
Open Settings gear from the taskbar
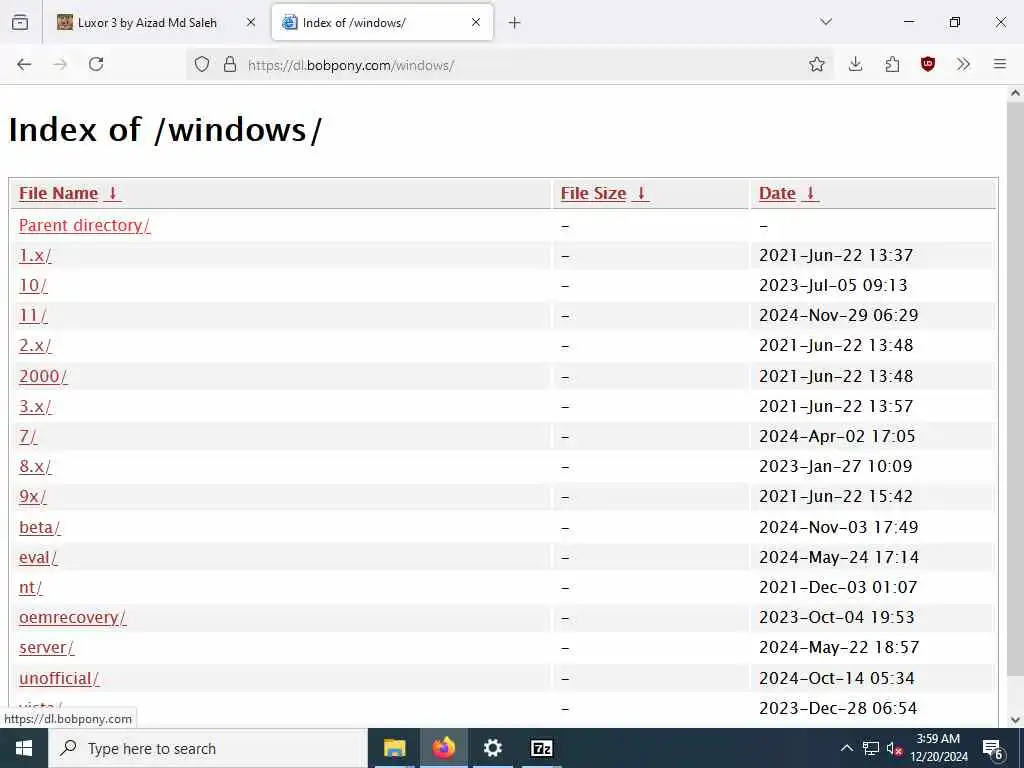[492, 748]
